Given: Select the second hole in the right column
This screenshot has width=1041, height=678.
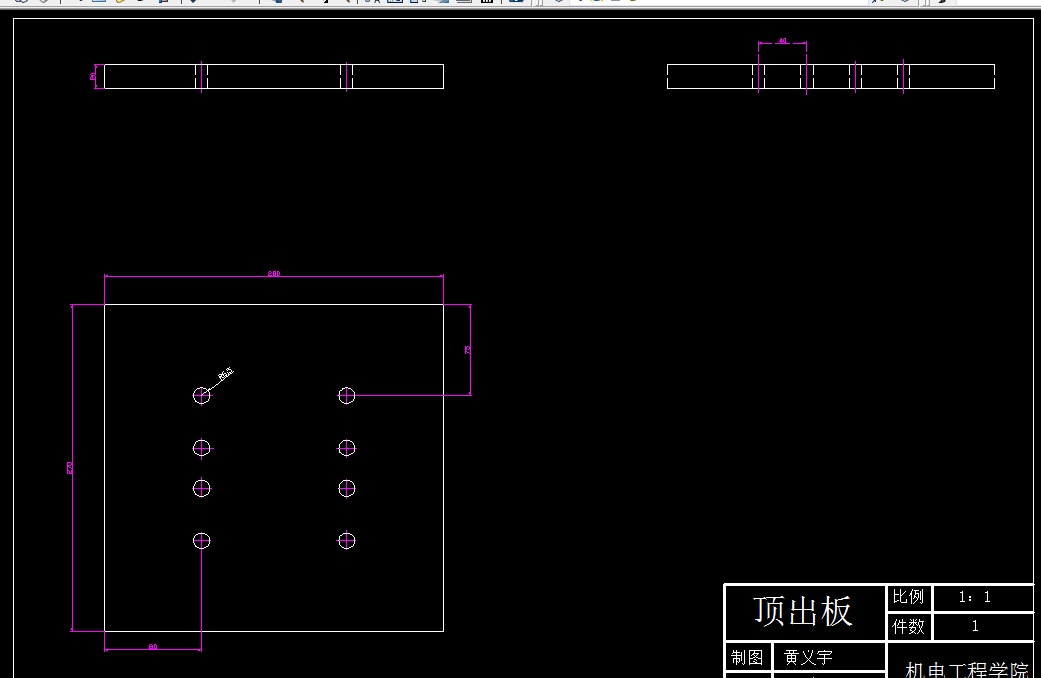Looking at the screenshot, I should (347, 448).
